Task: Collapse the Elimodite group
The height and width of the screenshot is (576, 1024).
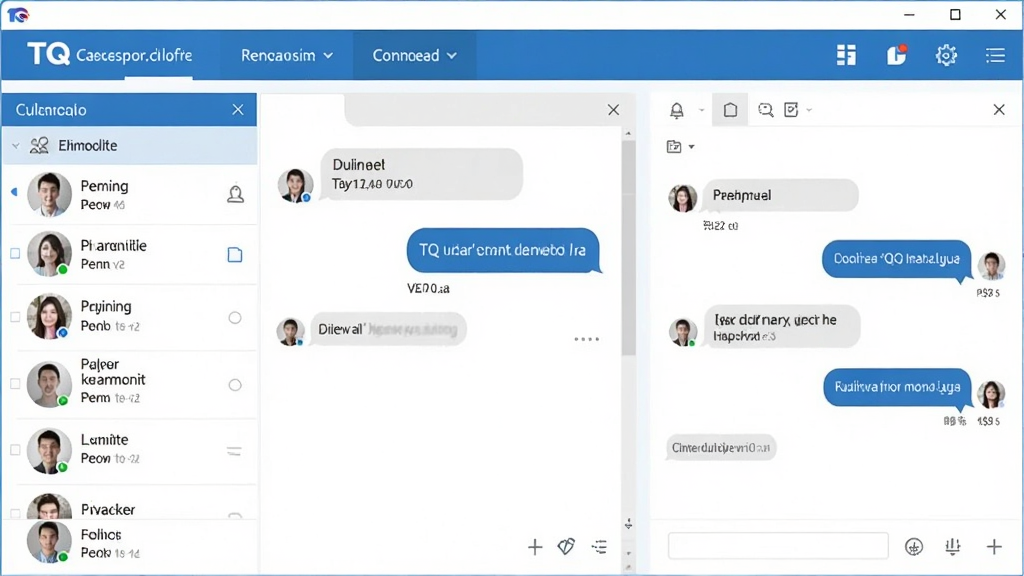Action: (16, 146)
